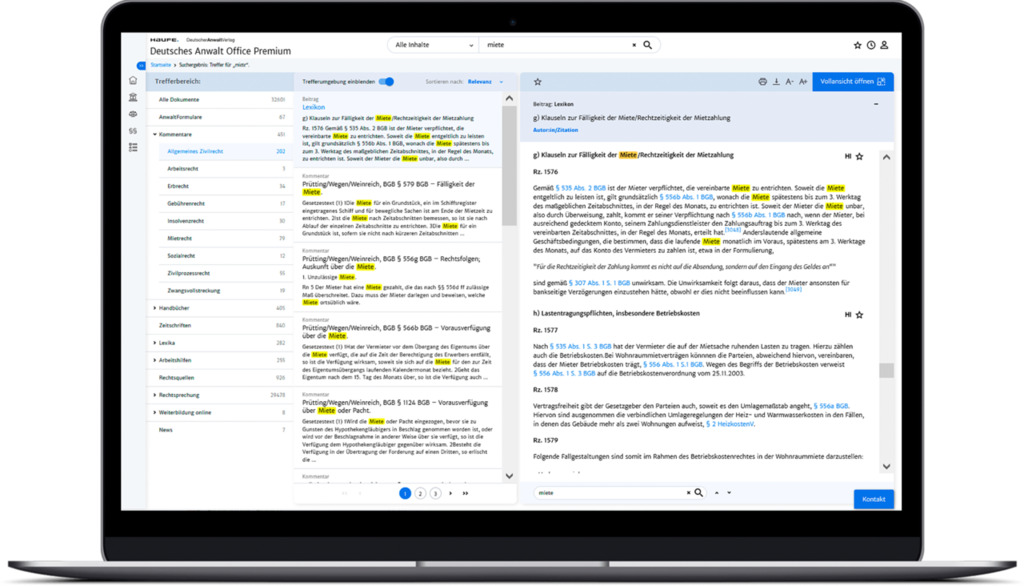Open Startseite breadcrumb link
This screenshot has height=586, width=1024.
161,65
